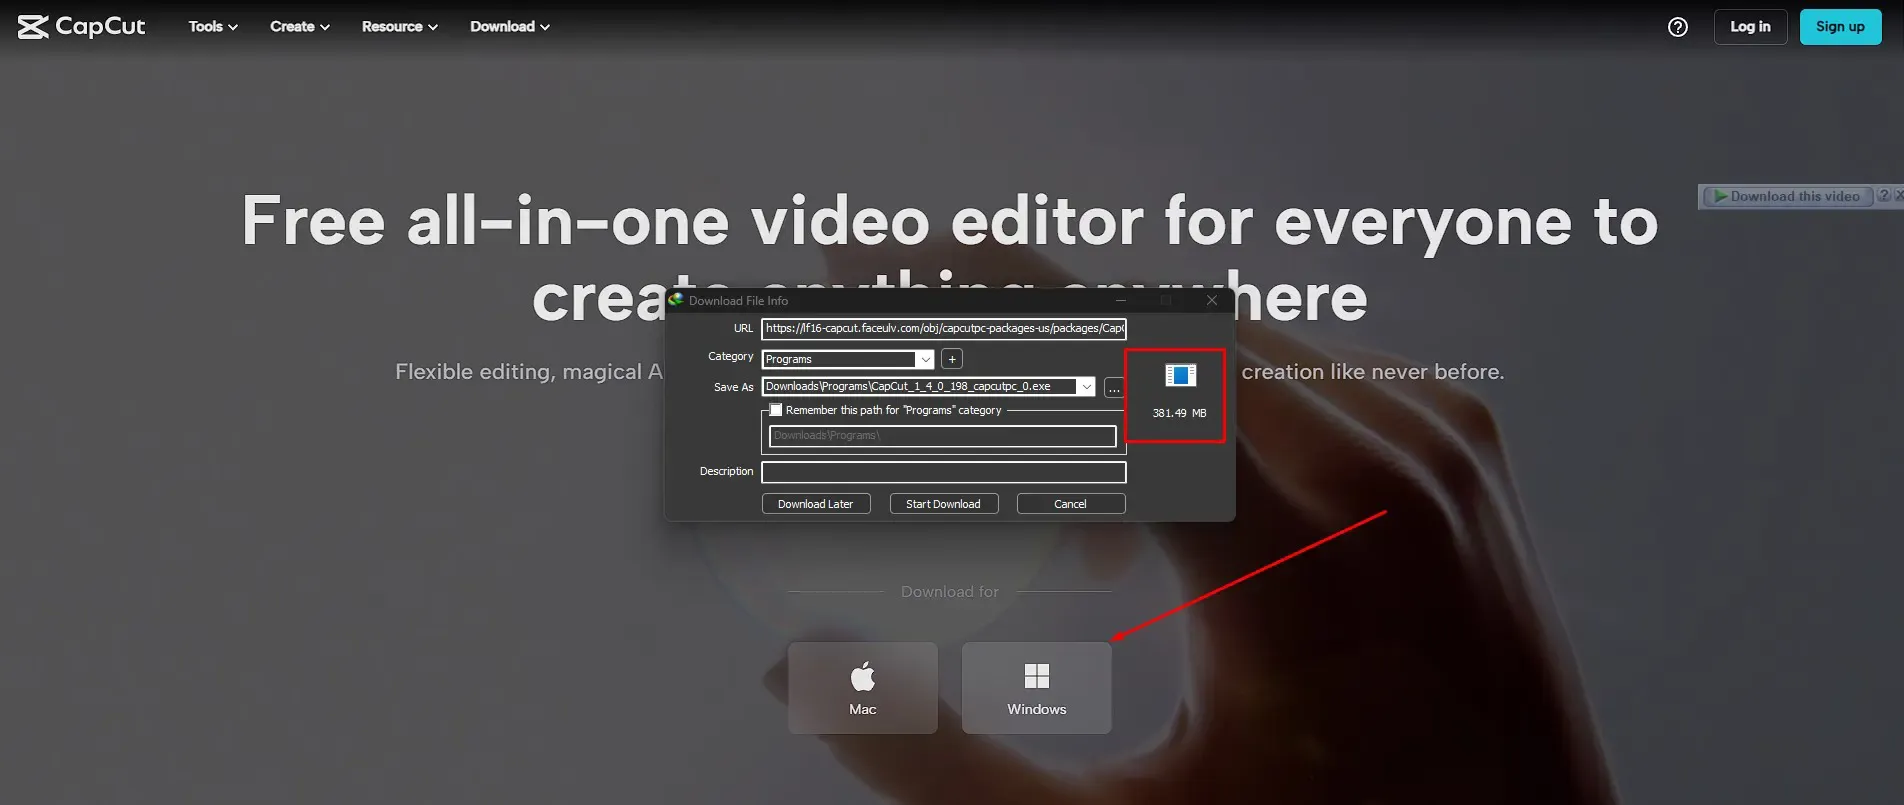
Task: Click the Description input field
Action: click(943, 472)
